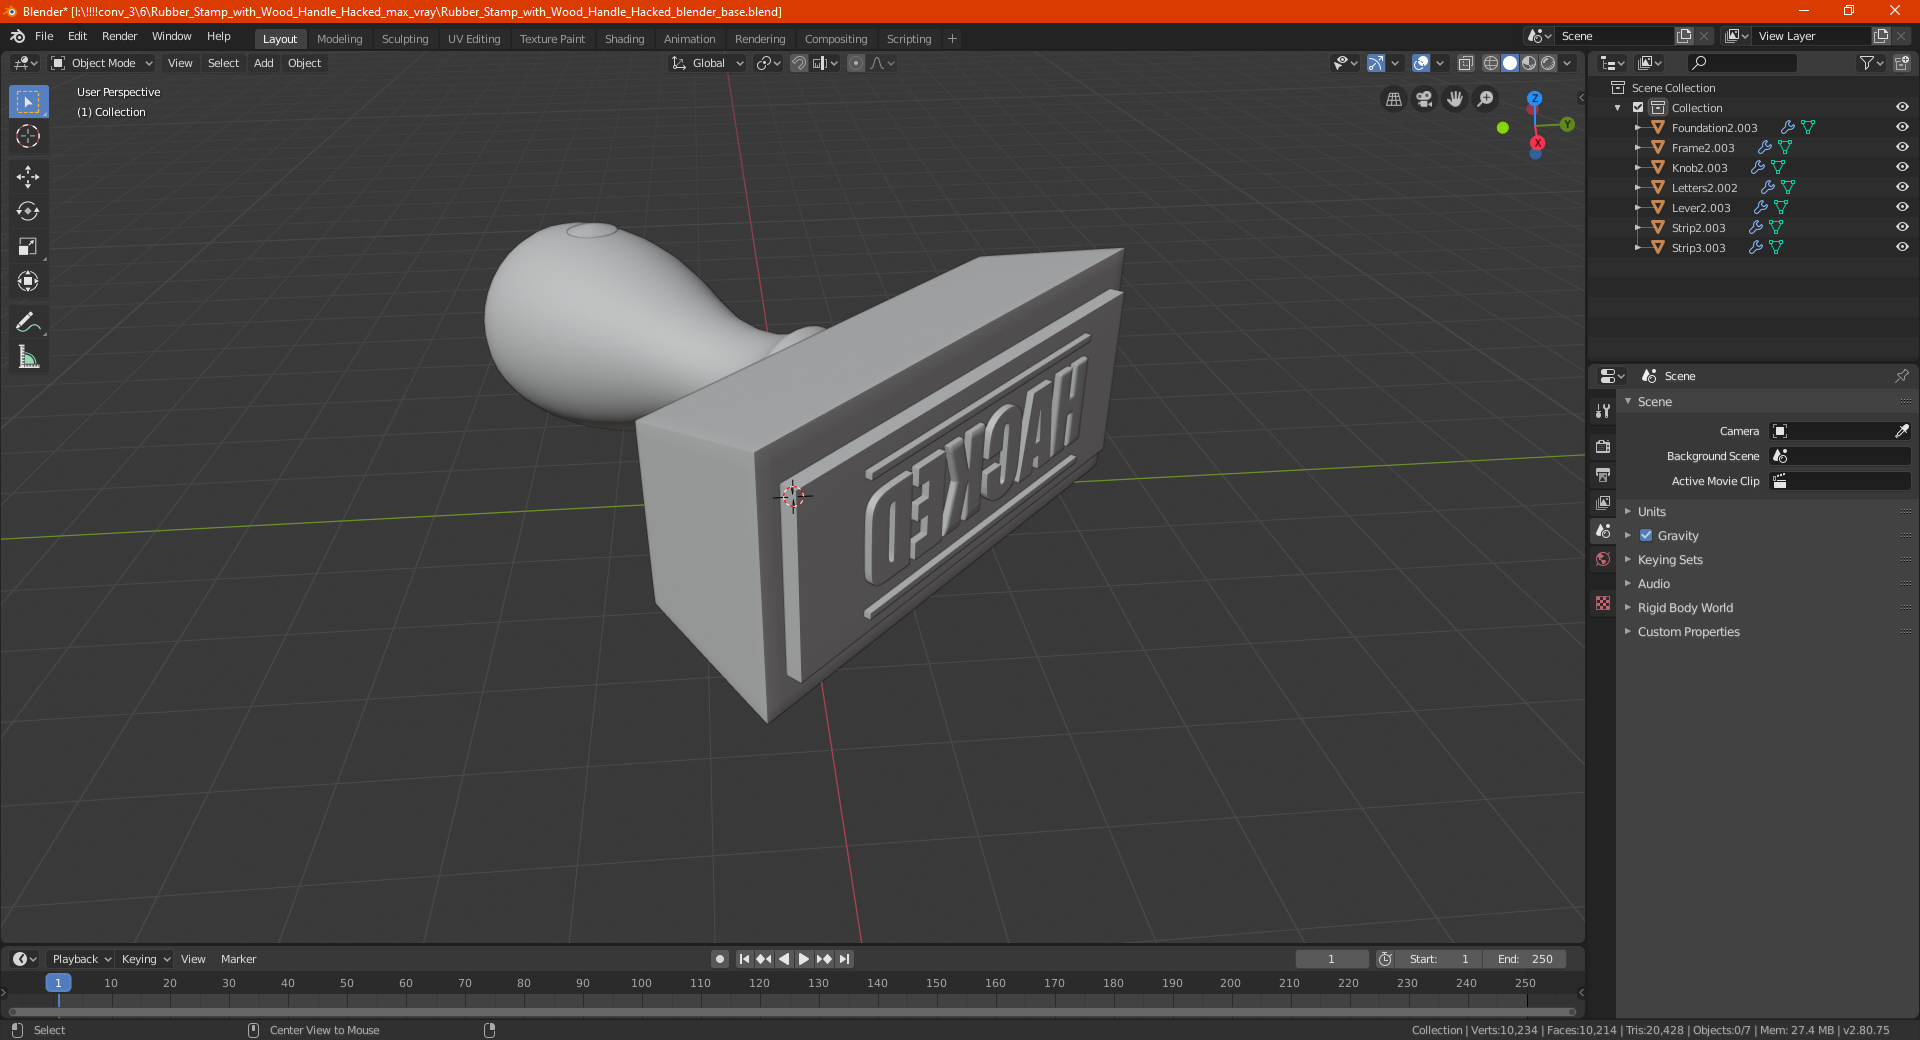Open View Layer properties tab icon
Image resolution: width=1920 pixels, height=1040 pixels.
tap(1603, 502)
